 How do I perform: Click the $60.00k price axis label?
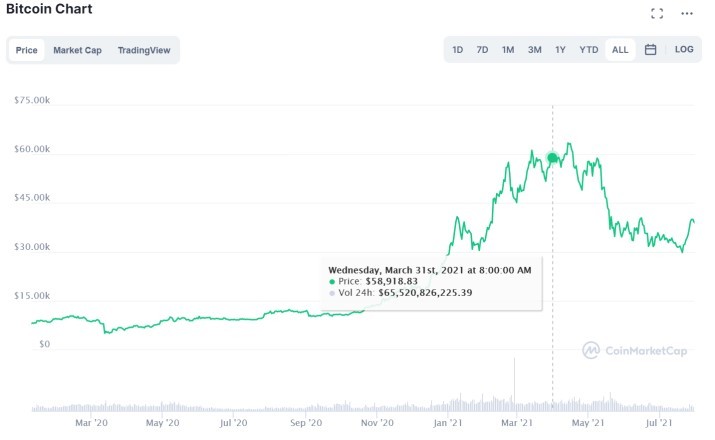(32, 150)
